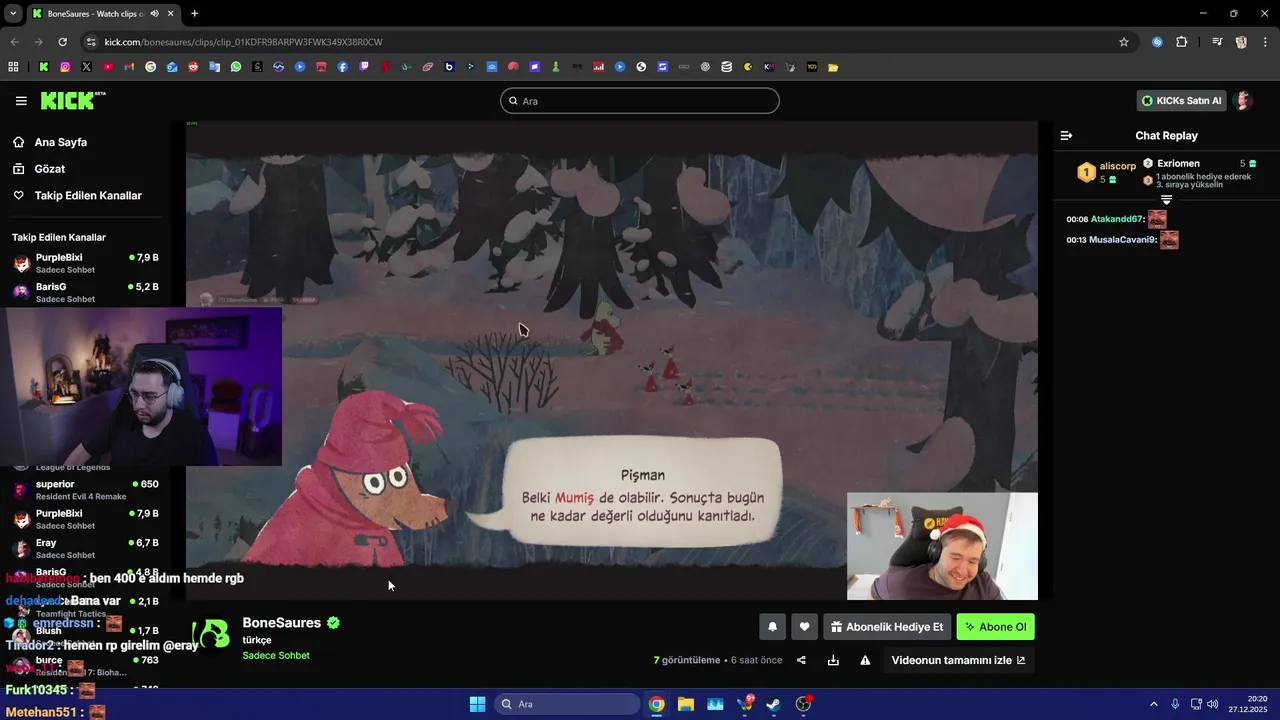Open the Kick bookmark in bookmarks bar
Viewport: 1280px width, 720px height.
click(x=44, y=67)
